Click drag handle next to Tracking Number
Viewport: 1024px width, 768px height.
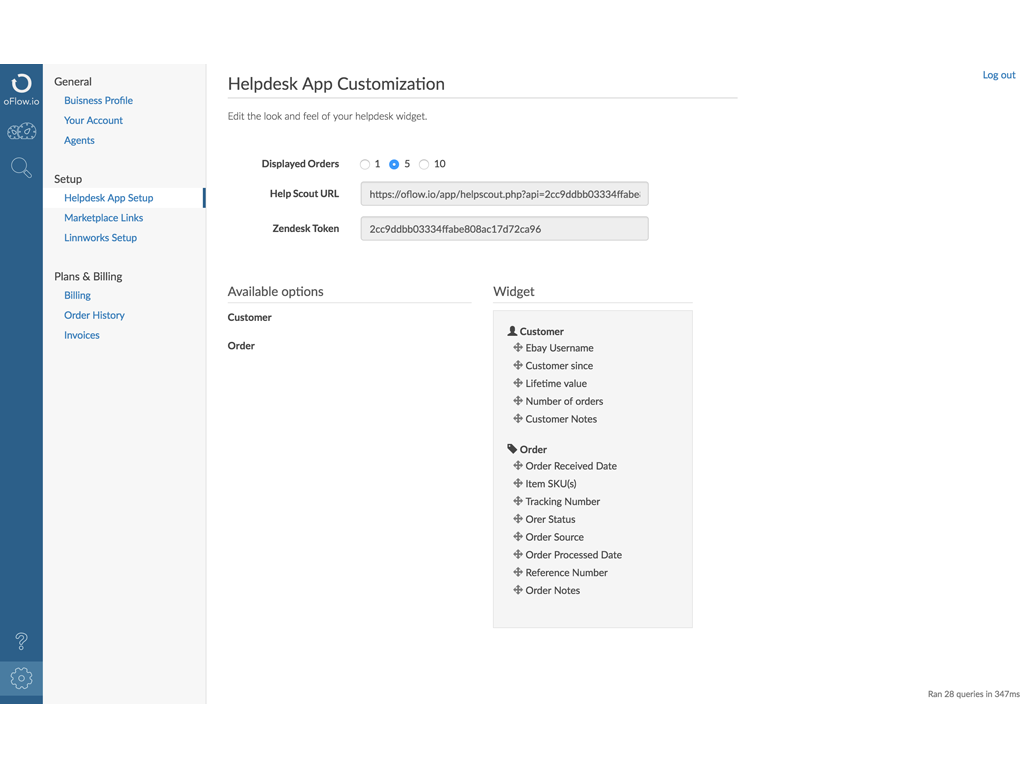[518, 501]
